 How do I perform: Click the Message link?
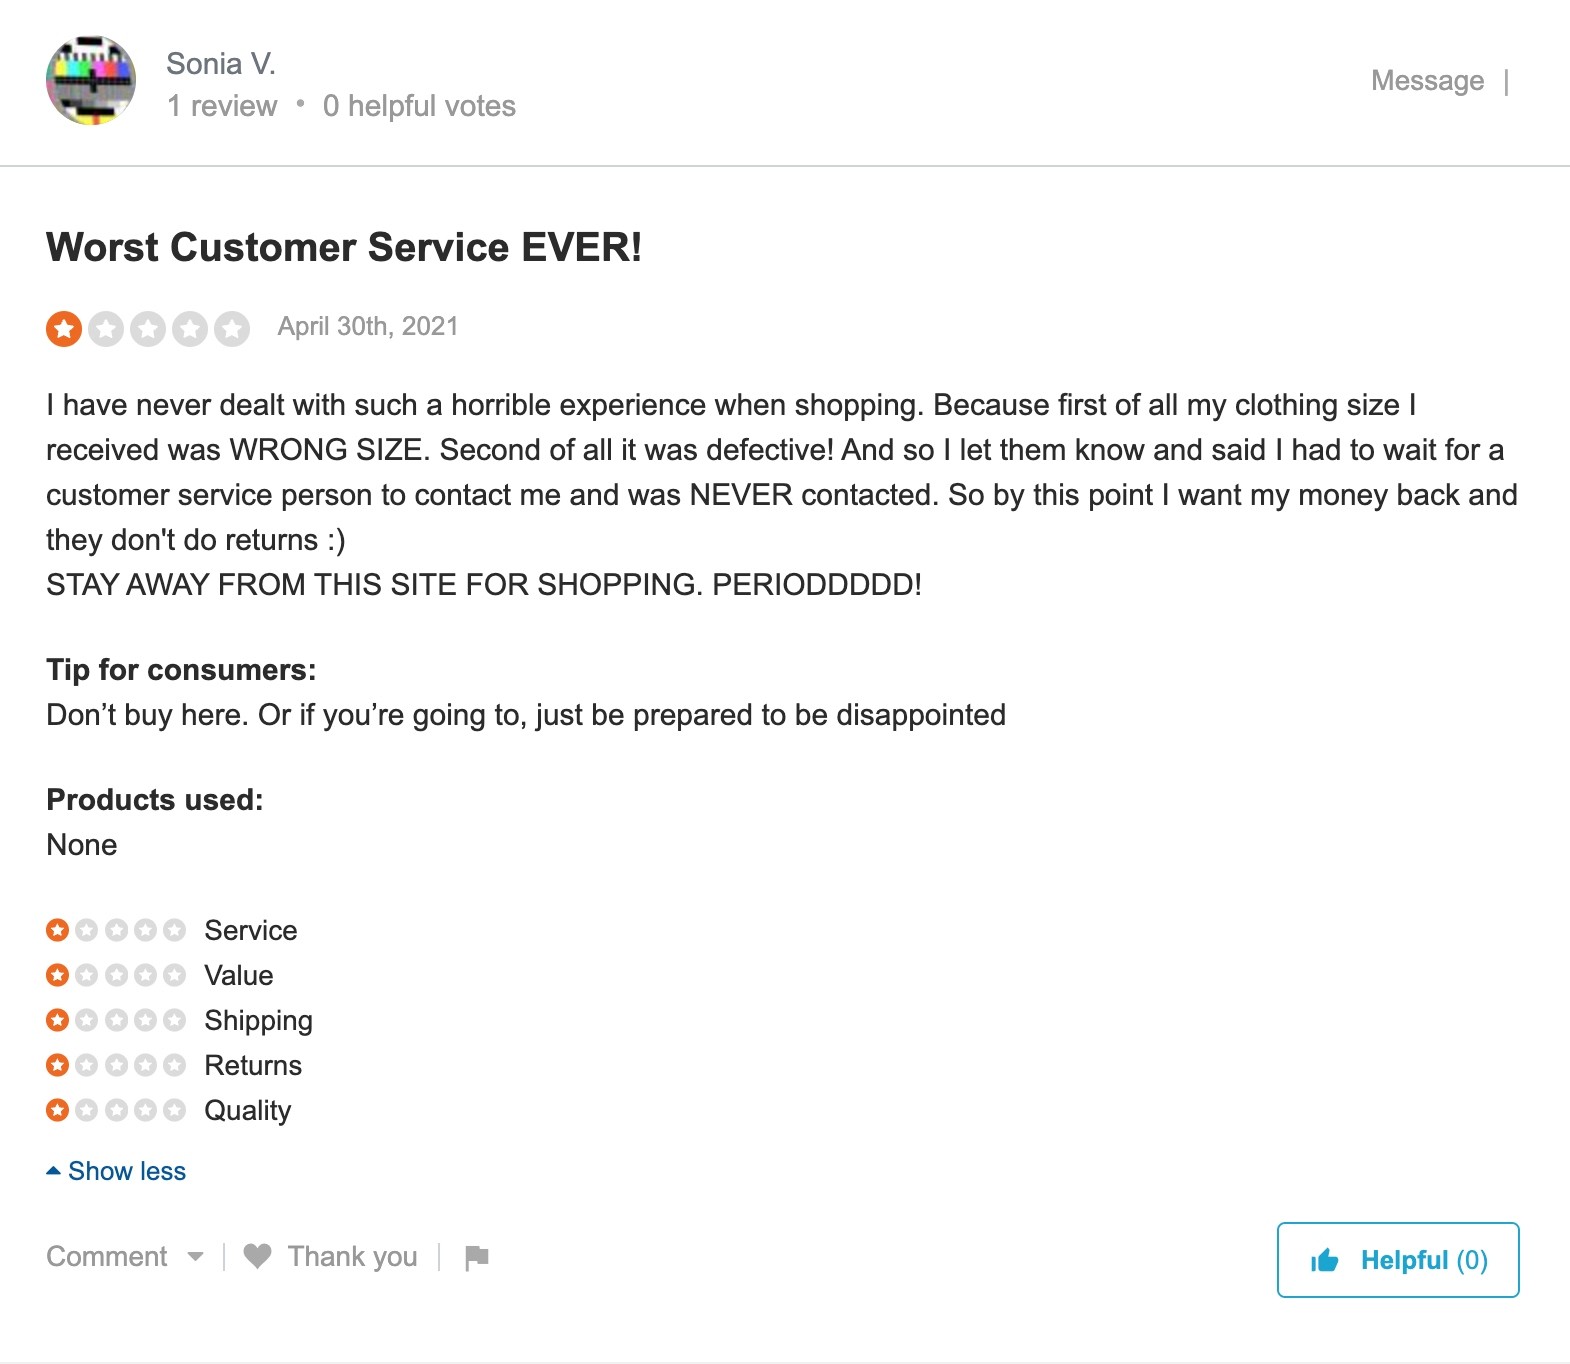(1428, 81)
